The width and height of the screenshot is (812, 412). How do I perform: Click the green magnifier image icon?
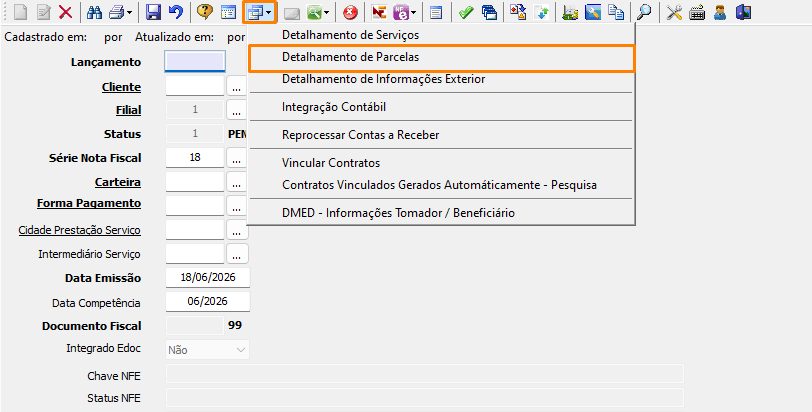tap(314, 12)
